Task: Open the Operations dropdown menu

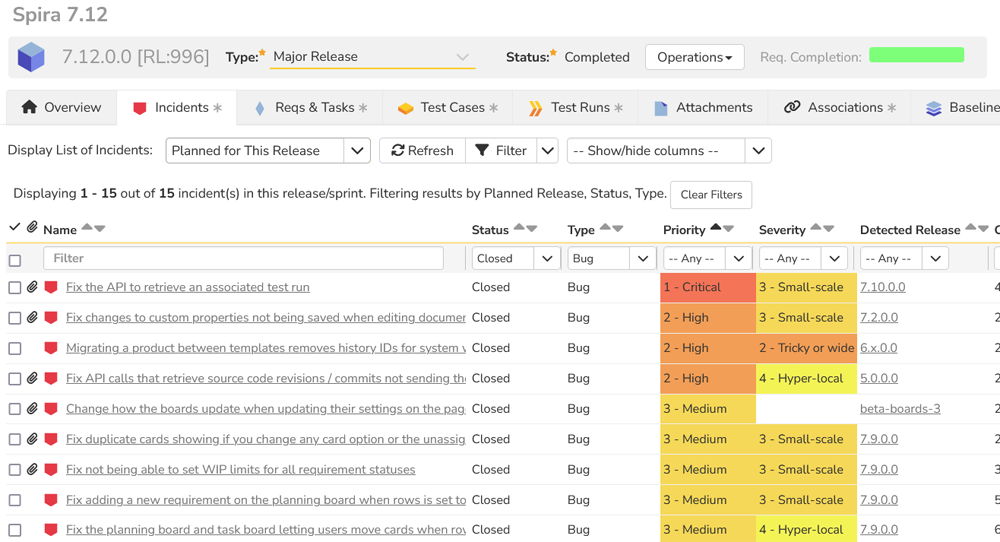Action: 695,57
